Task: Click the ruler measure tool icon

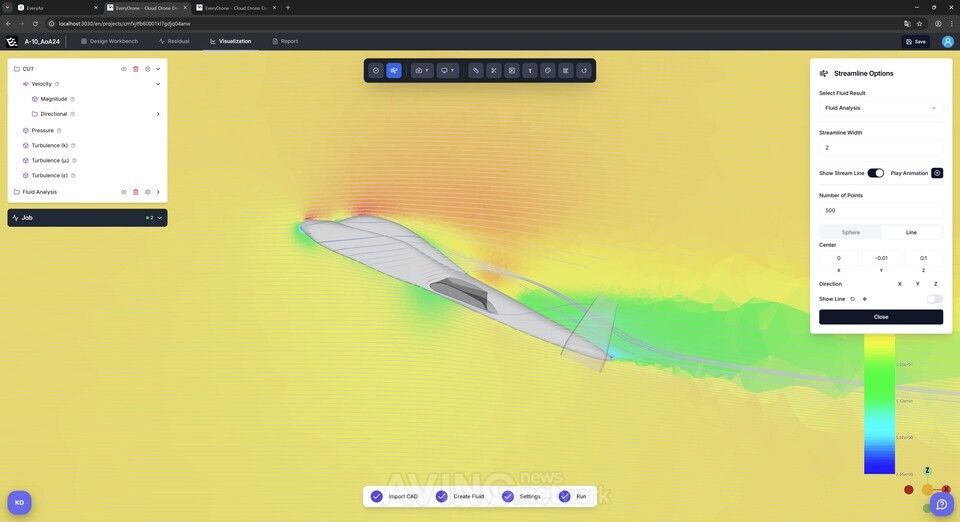Action: tap(475, 70)
